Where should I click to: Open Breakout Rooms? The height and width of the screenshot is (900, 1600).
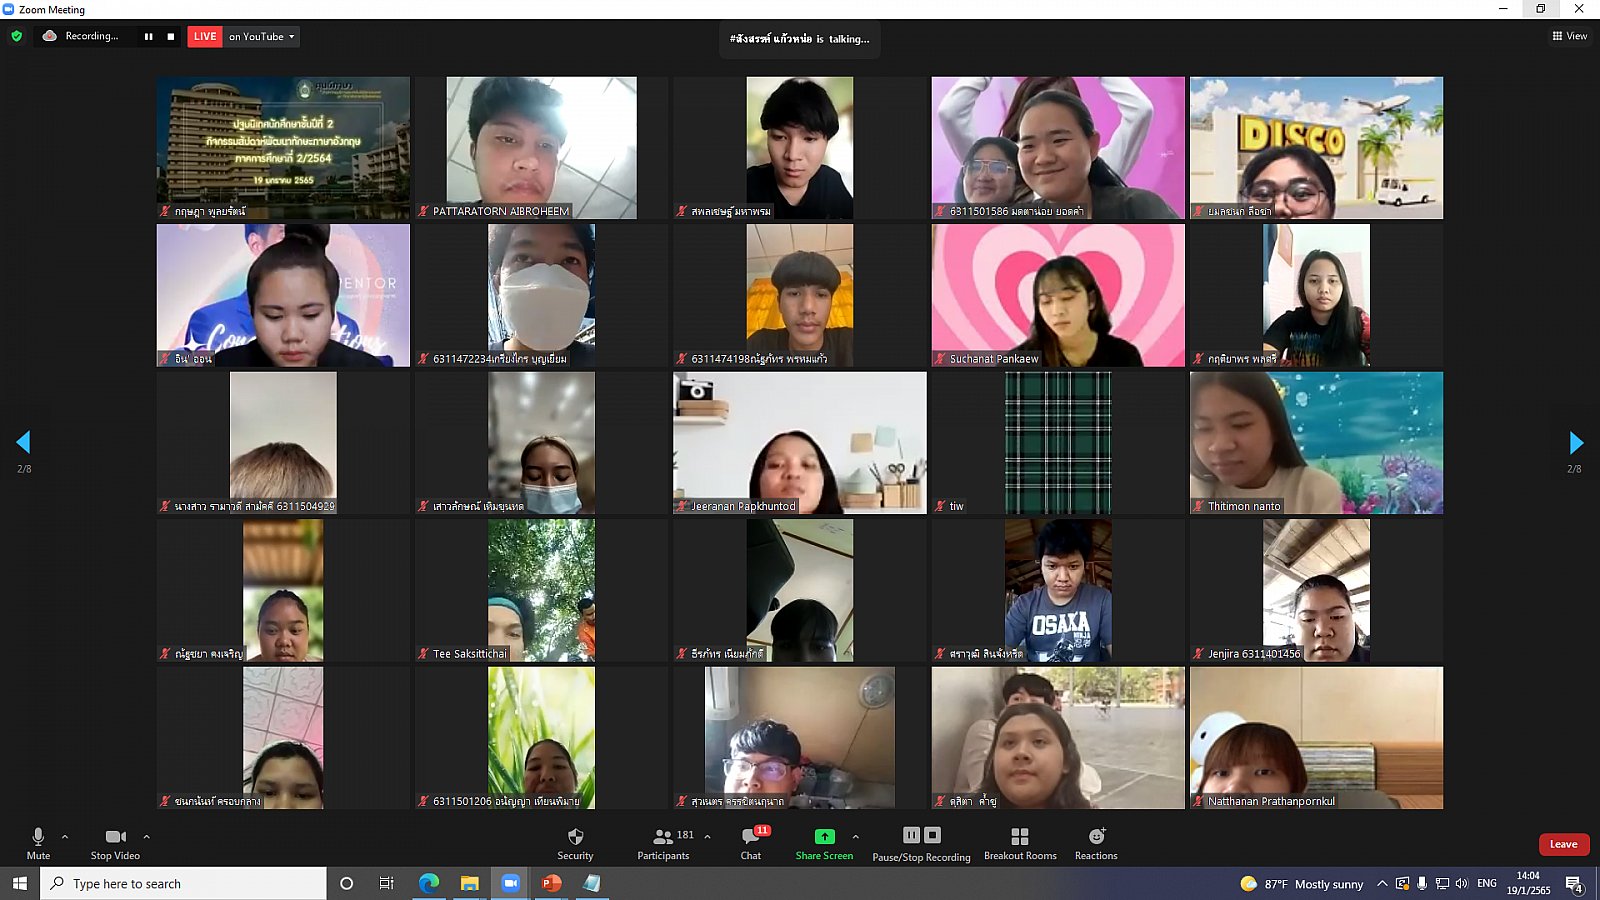(1020, 842)
